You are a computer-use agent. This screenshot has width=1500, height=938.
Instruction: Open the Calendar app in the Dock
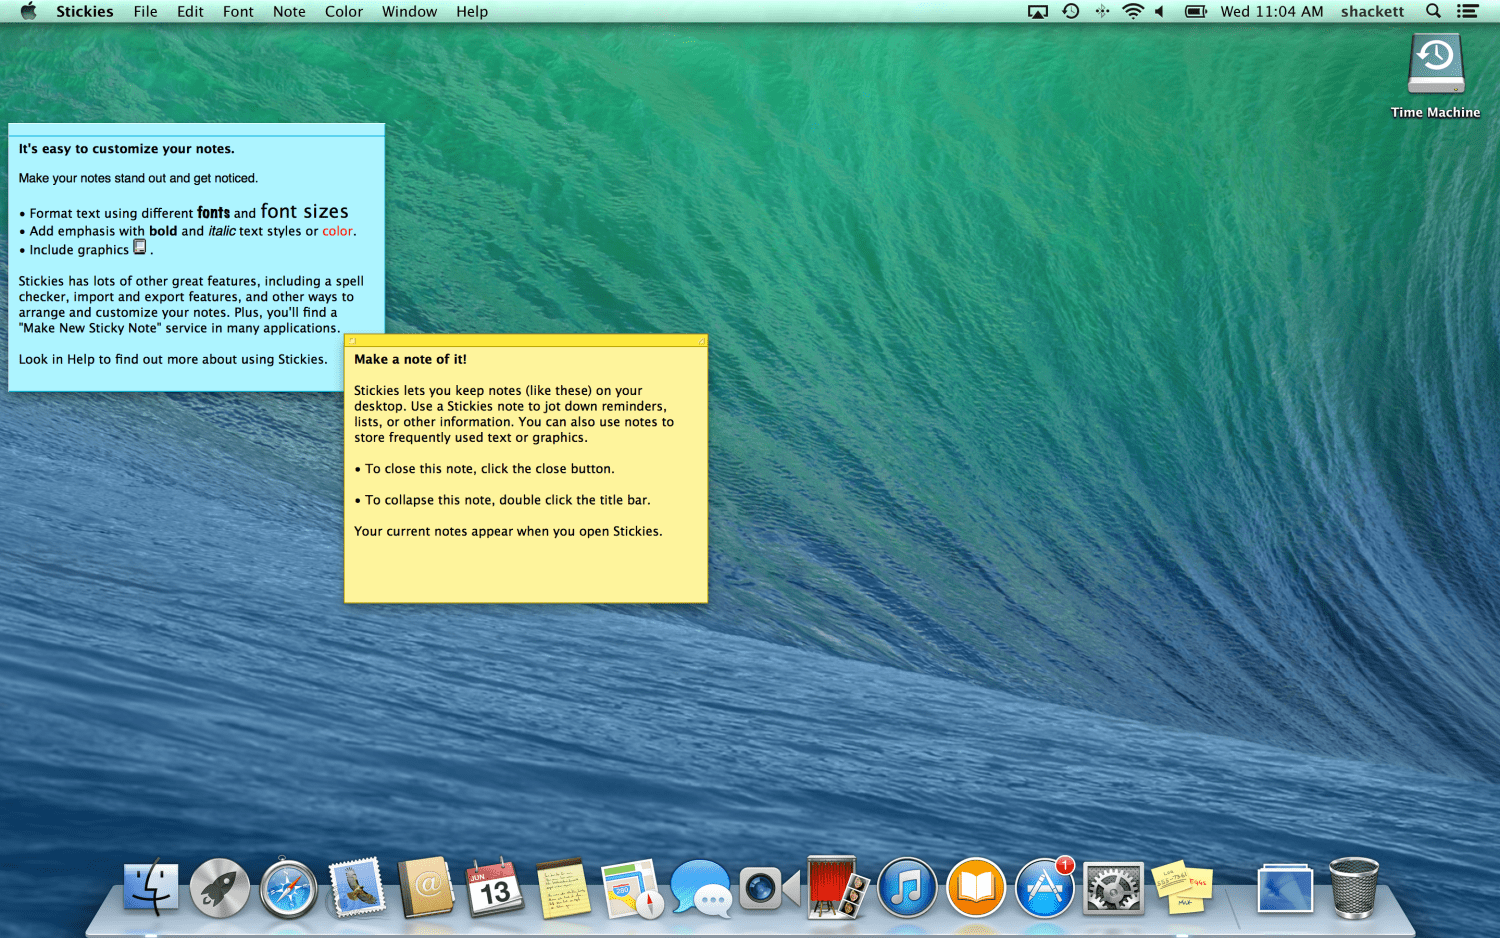(495, 888)
